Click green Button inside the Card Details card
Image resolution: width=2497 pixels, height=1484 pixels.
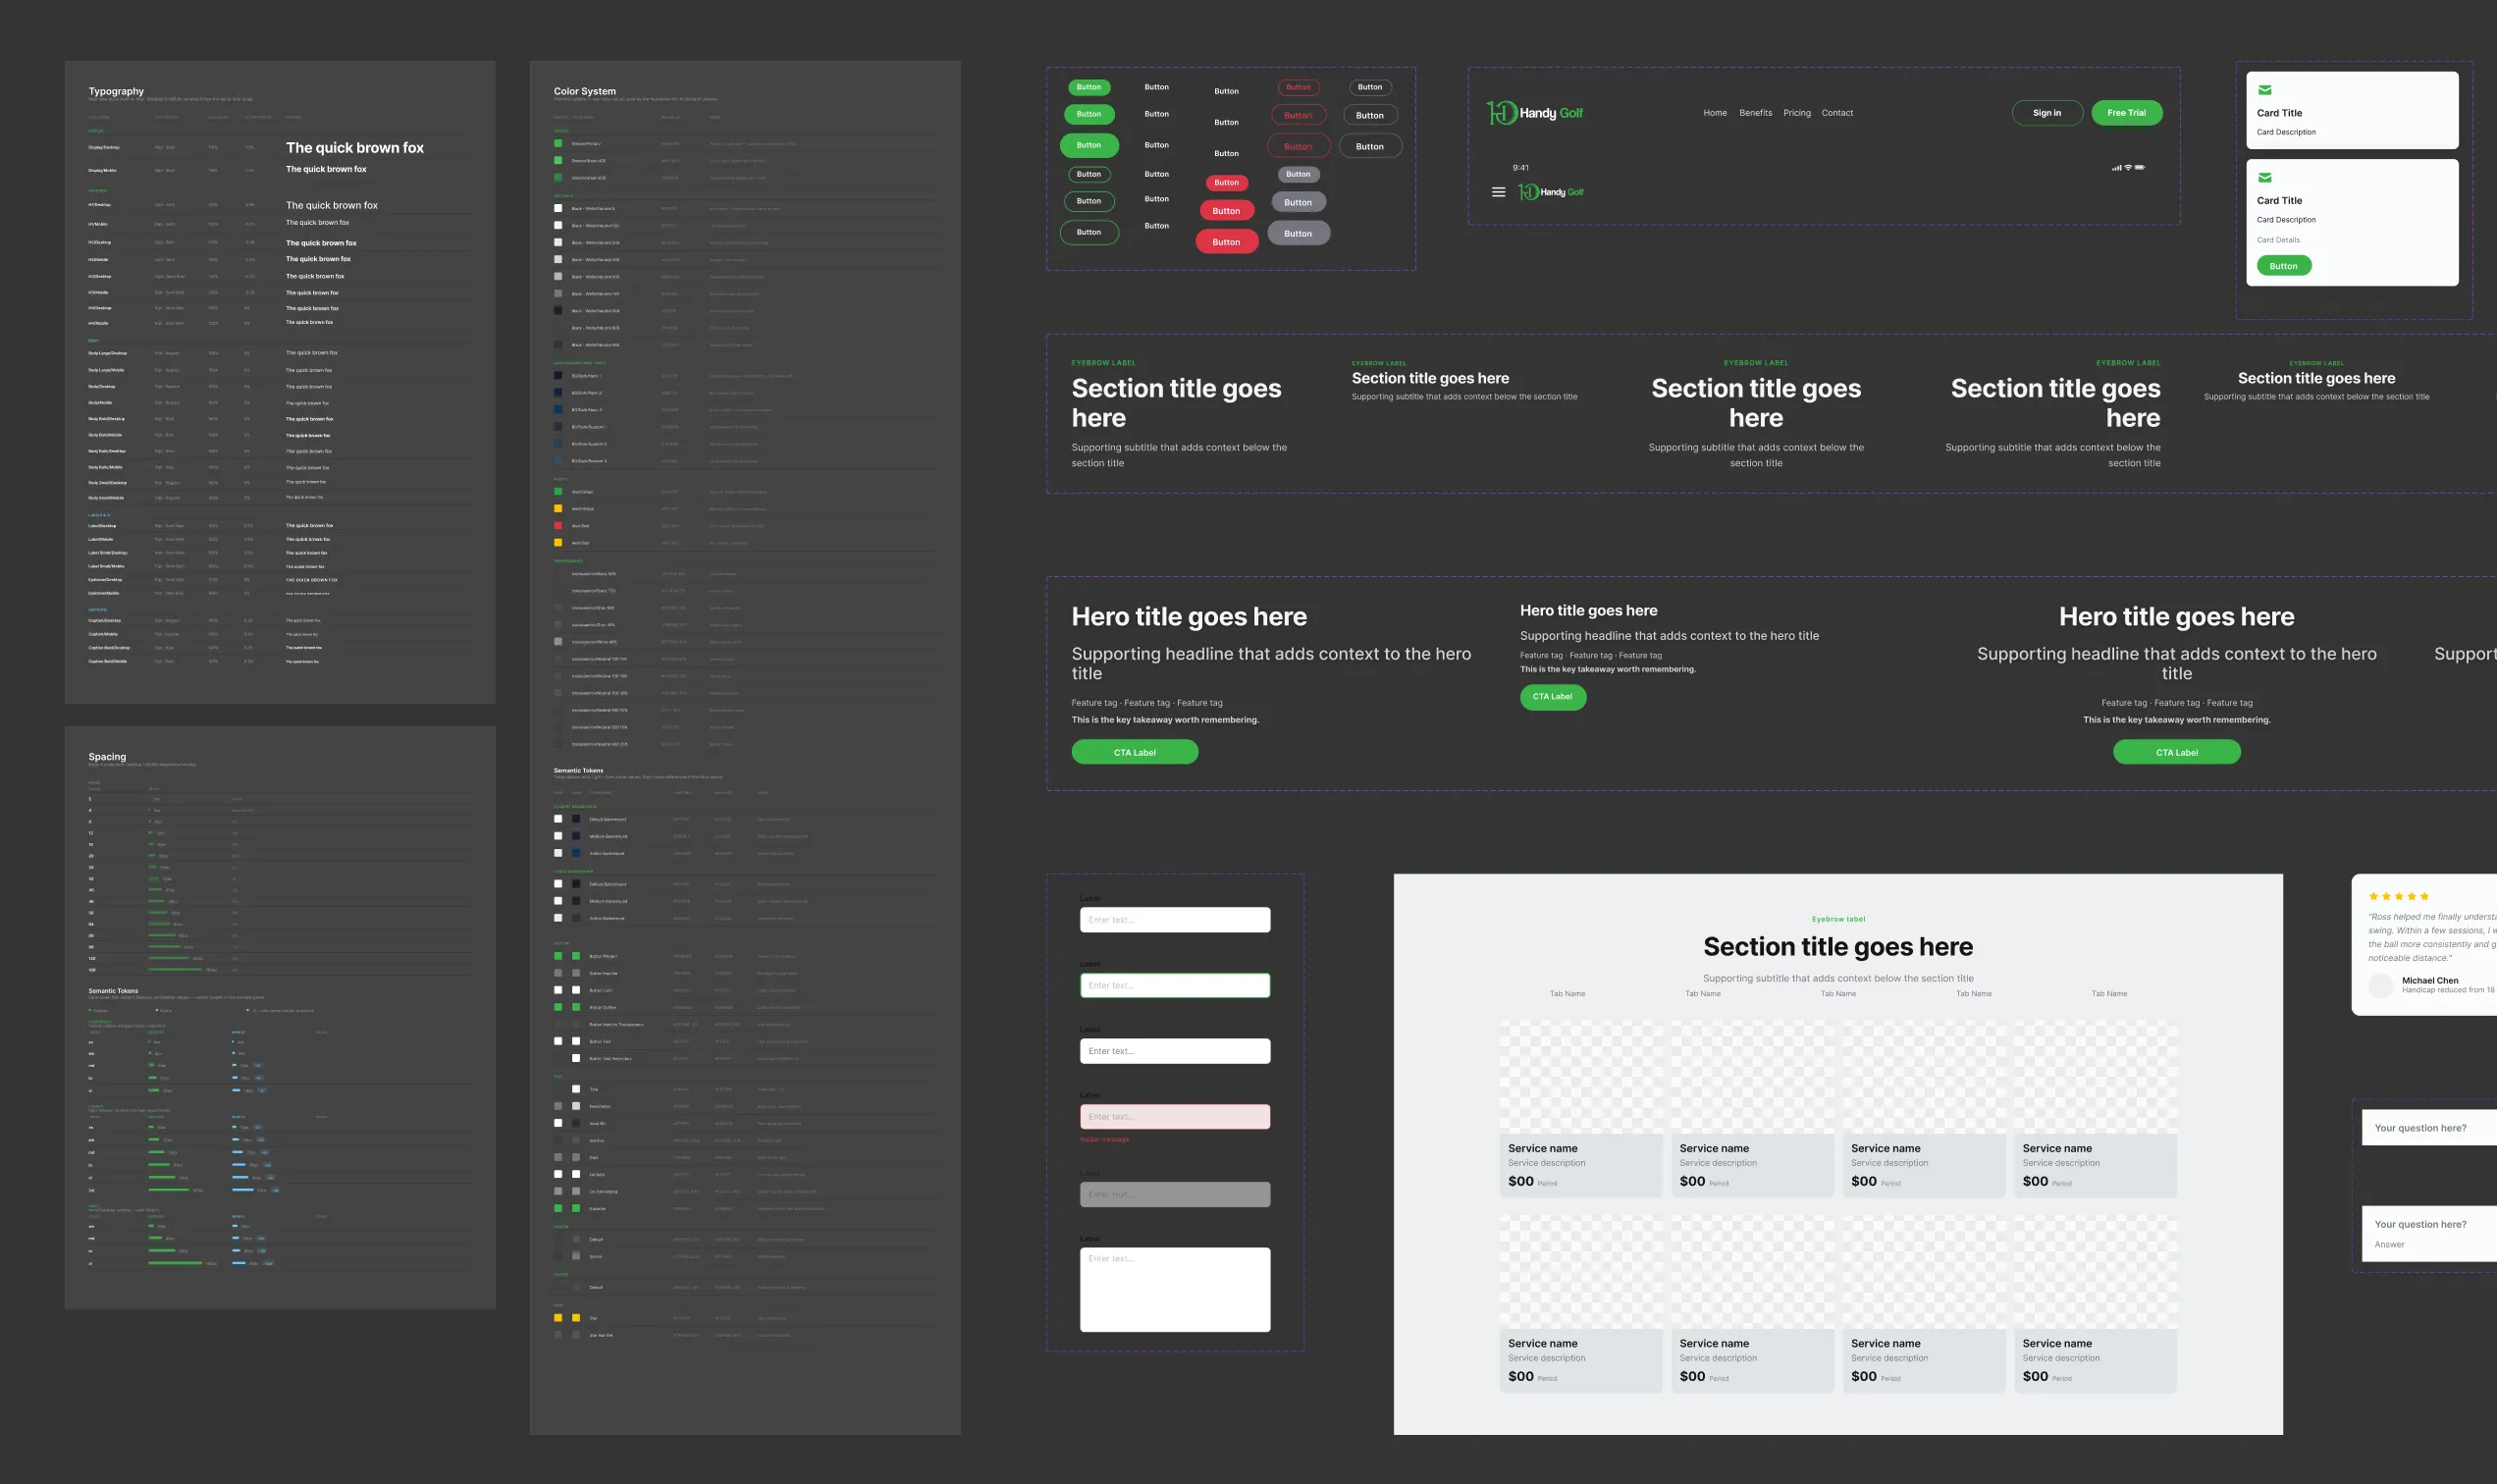(2283, 266)
